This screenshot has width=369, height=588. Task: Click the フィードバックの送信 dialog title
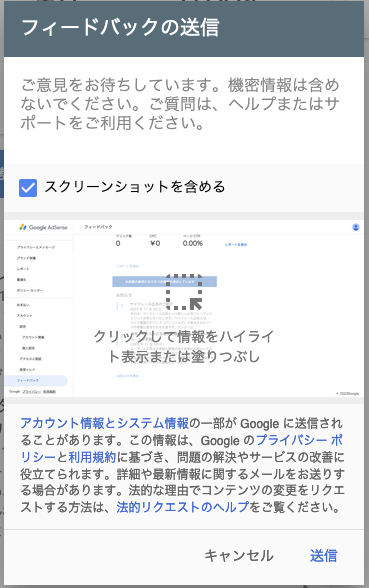click(x=120, y=28)
